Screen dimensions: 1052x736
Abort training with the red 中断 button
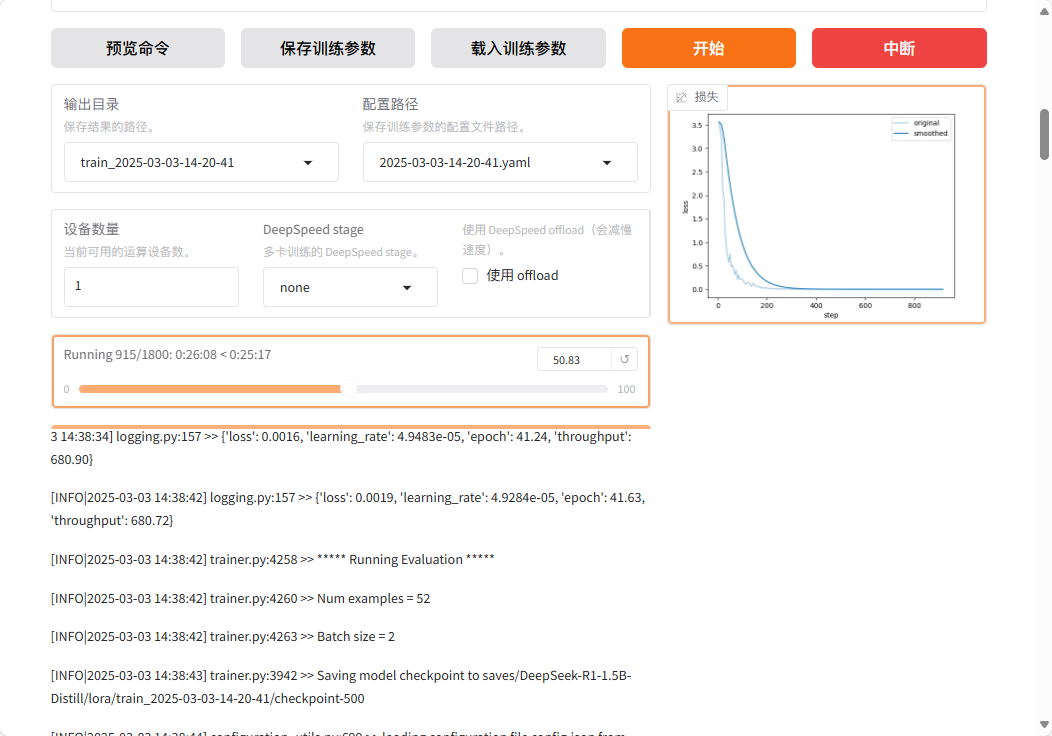[x=899, y=48]
